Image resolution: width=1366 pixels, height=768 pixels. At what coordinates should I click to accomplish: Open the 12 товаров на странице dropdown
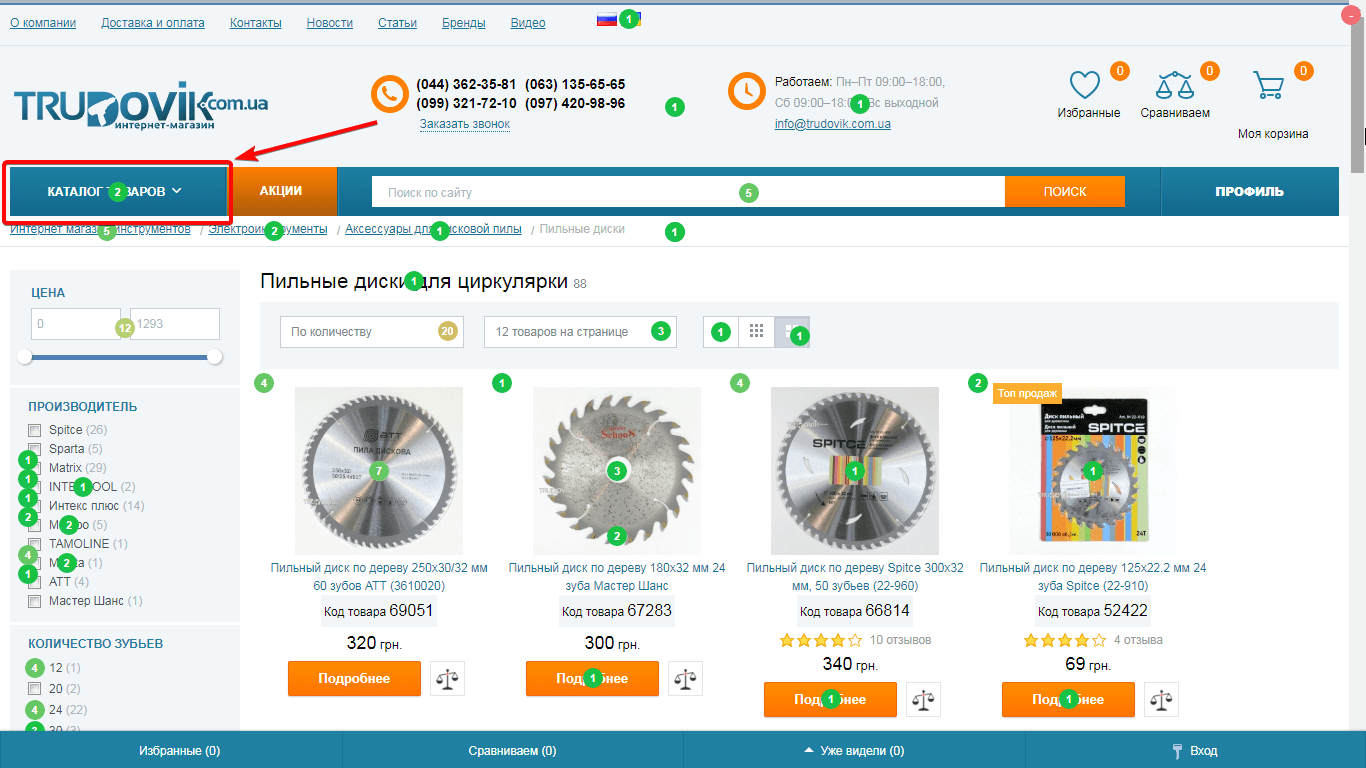click(x=580, y=332)
